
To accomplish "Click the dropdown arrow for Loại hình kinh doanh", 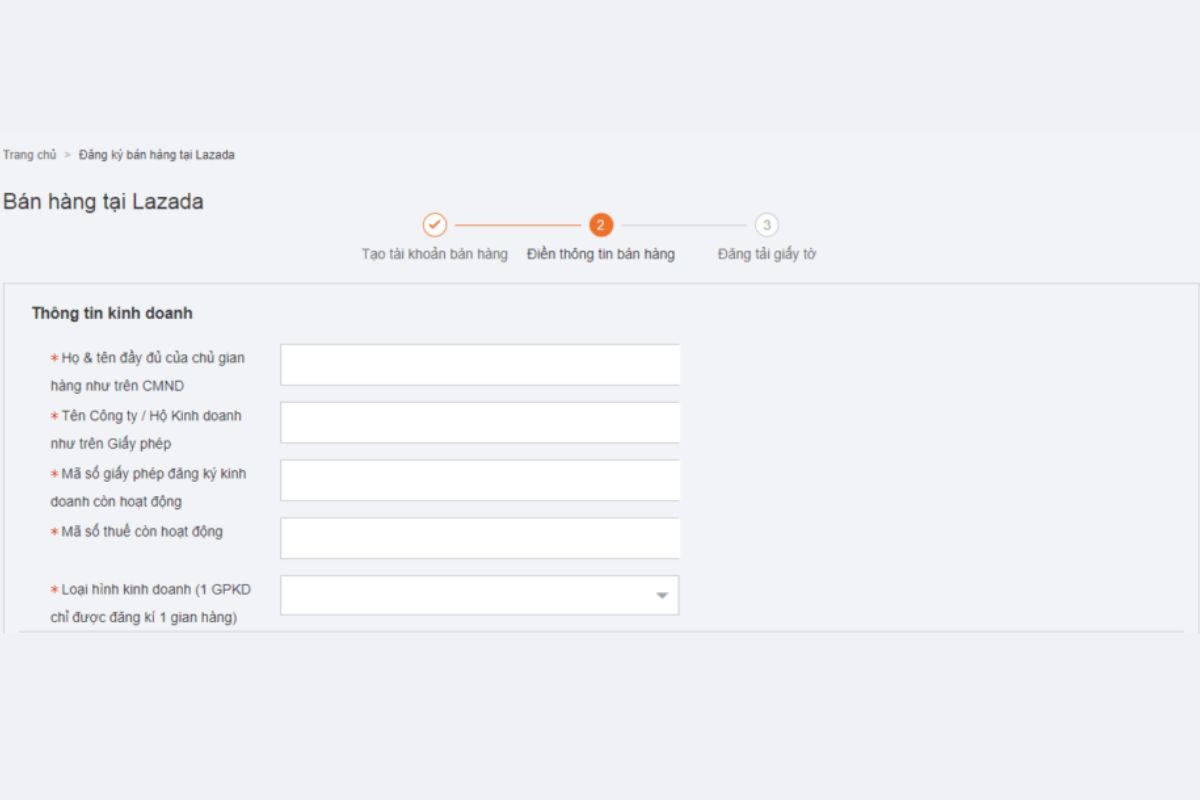I will coord(662,596).
